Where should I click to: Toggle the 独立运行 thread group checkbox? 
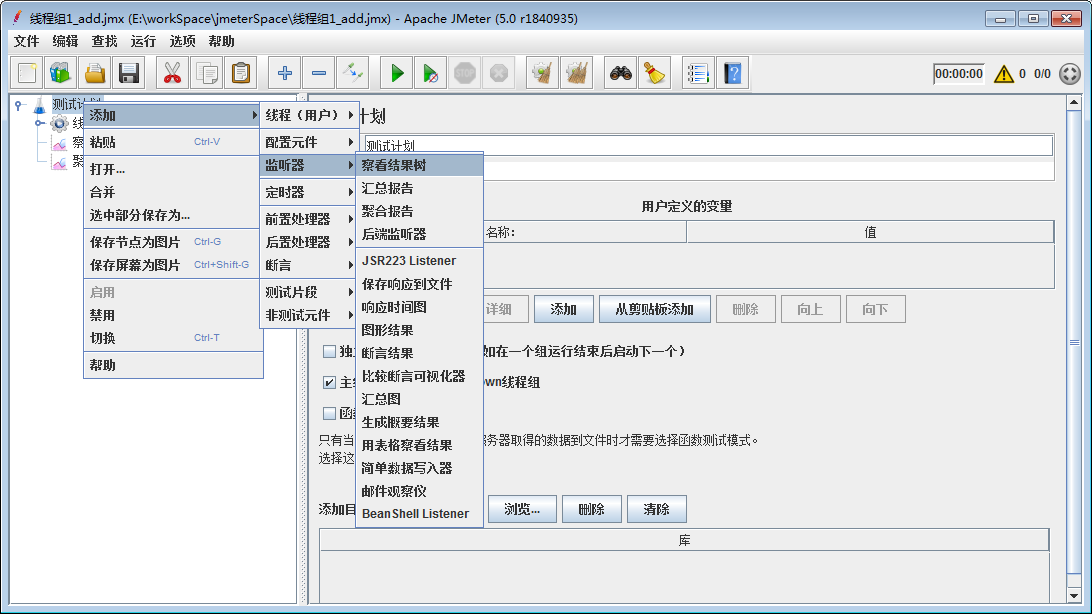[329, 352]
